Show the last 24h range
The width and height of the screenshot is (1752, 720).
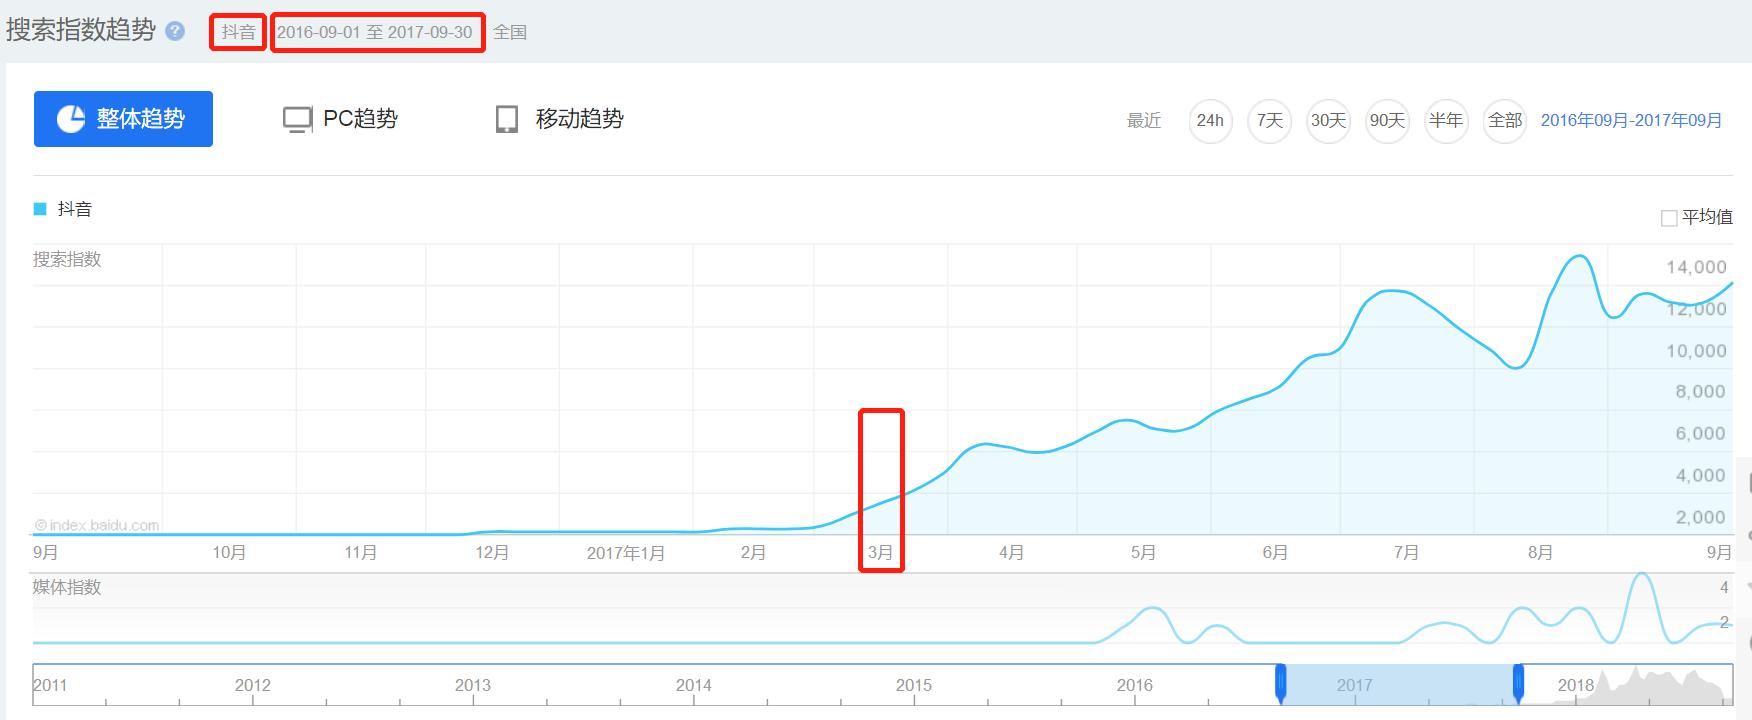point(1210,120)
